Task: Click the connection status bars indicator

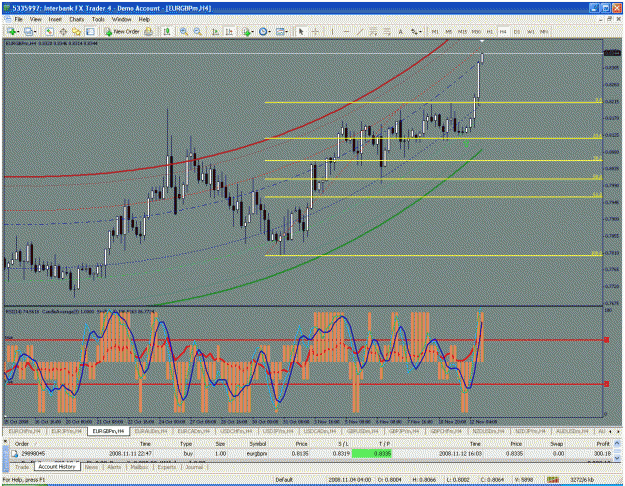Action: point(552,480)
